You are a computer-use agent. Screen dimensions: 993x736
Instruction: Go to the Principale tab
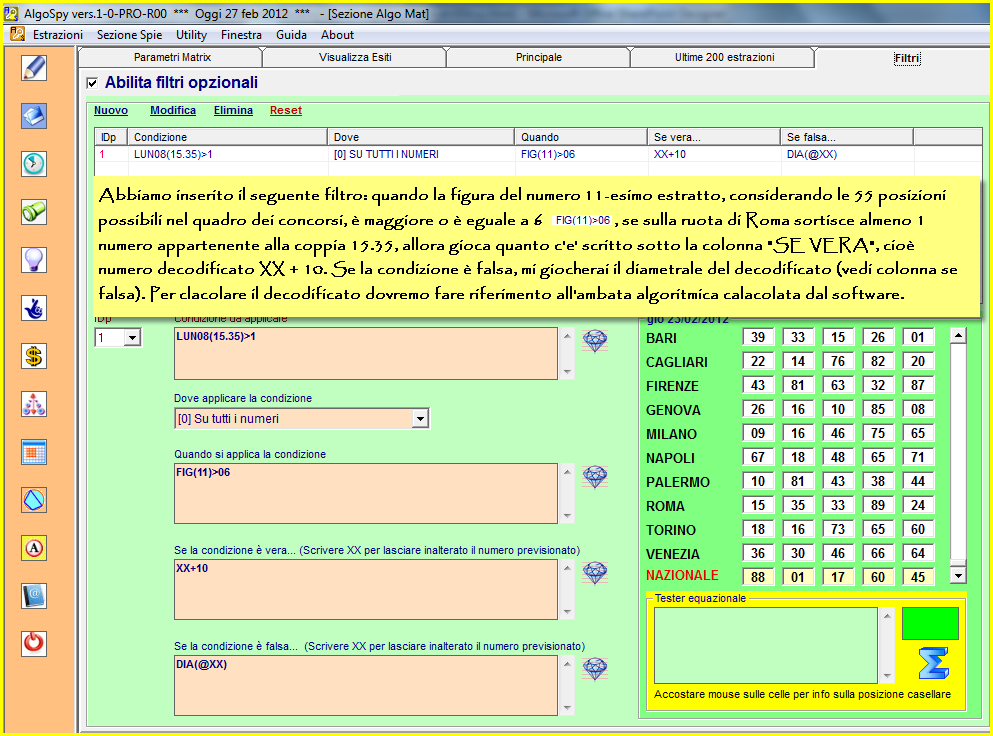(538, 57)
